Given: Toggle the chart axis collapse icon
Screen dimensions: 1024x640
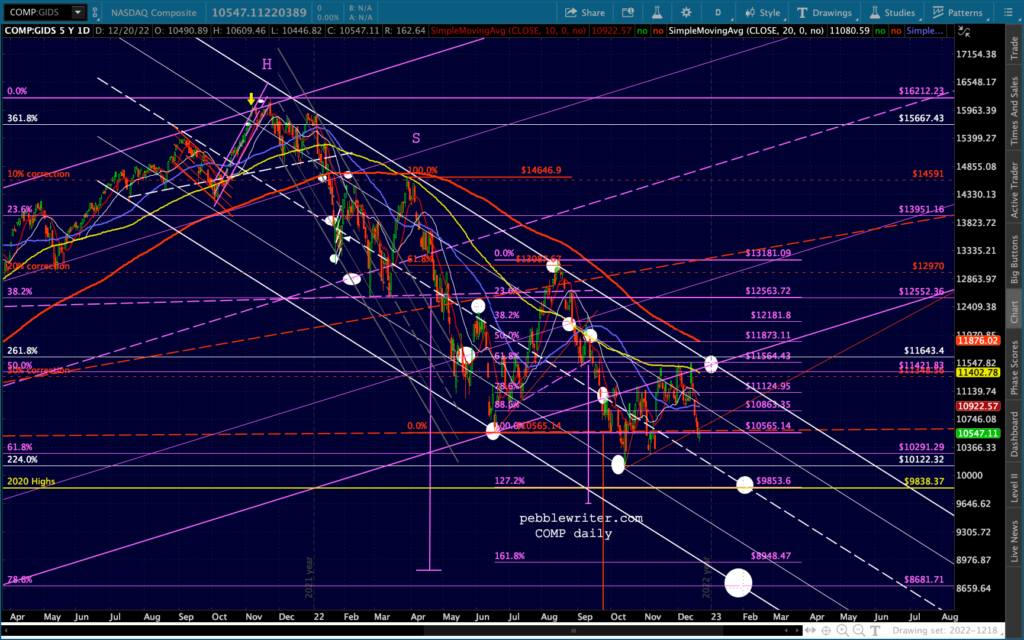Looking at the screenshot, I should tap(963, 31).
